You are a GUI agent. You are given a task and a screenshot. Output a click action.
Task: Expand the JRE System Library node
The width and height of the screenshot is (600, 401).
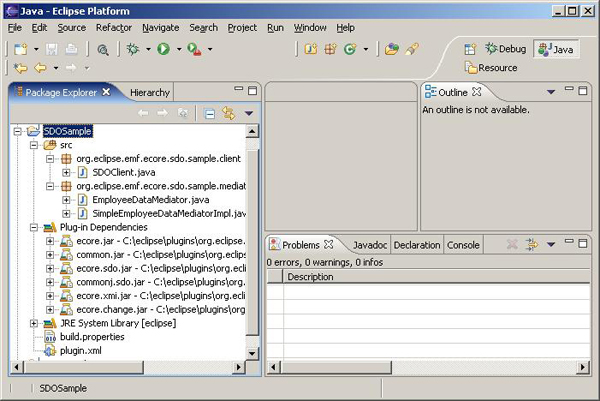pos(34,323)
